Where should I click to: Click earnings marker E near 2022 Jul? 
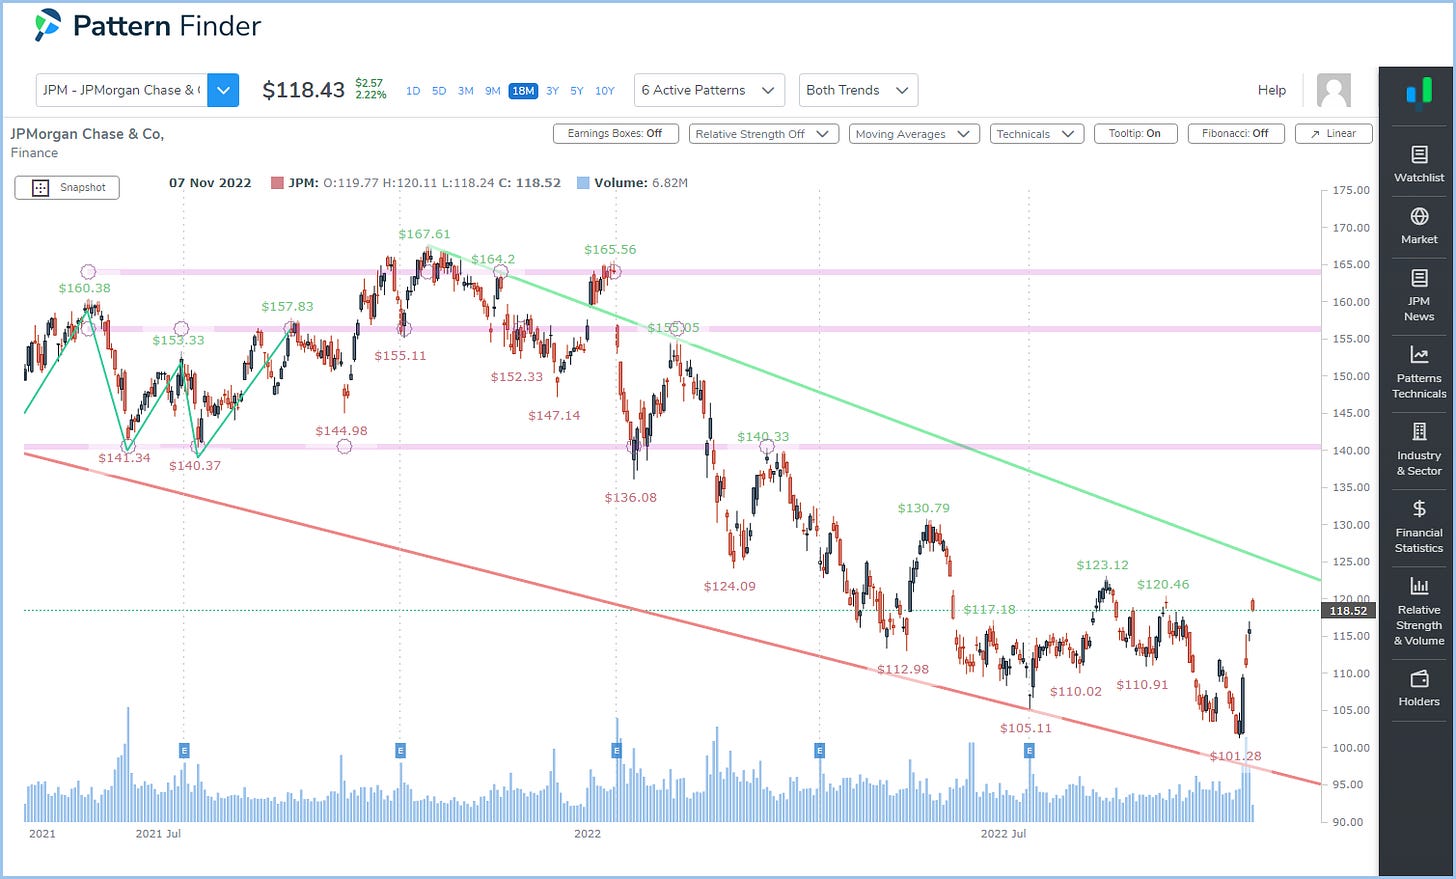coord(1029,750)
